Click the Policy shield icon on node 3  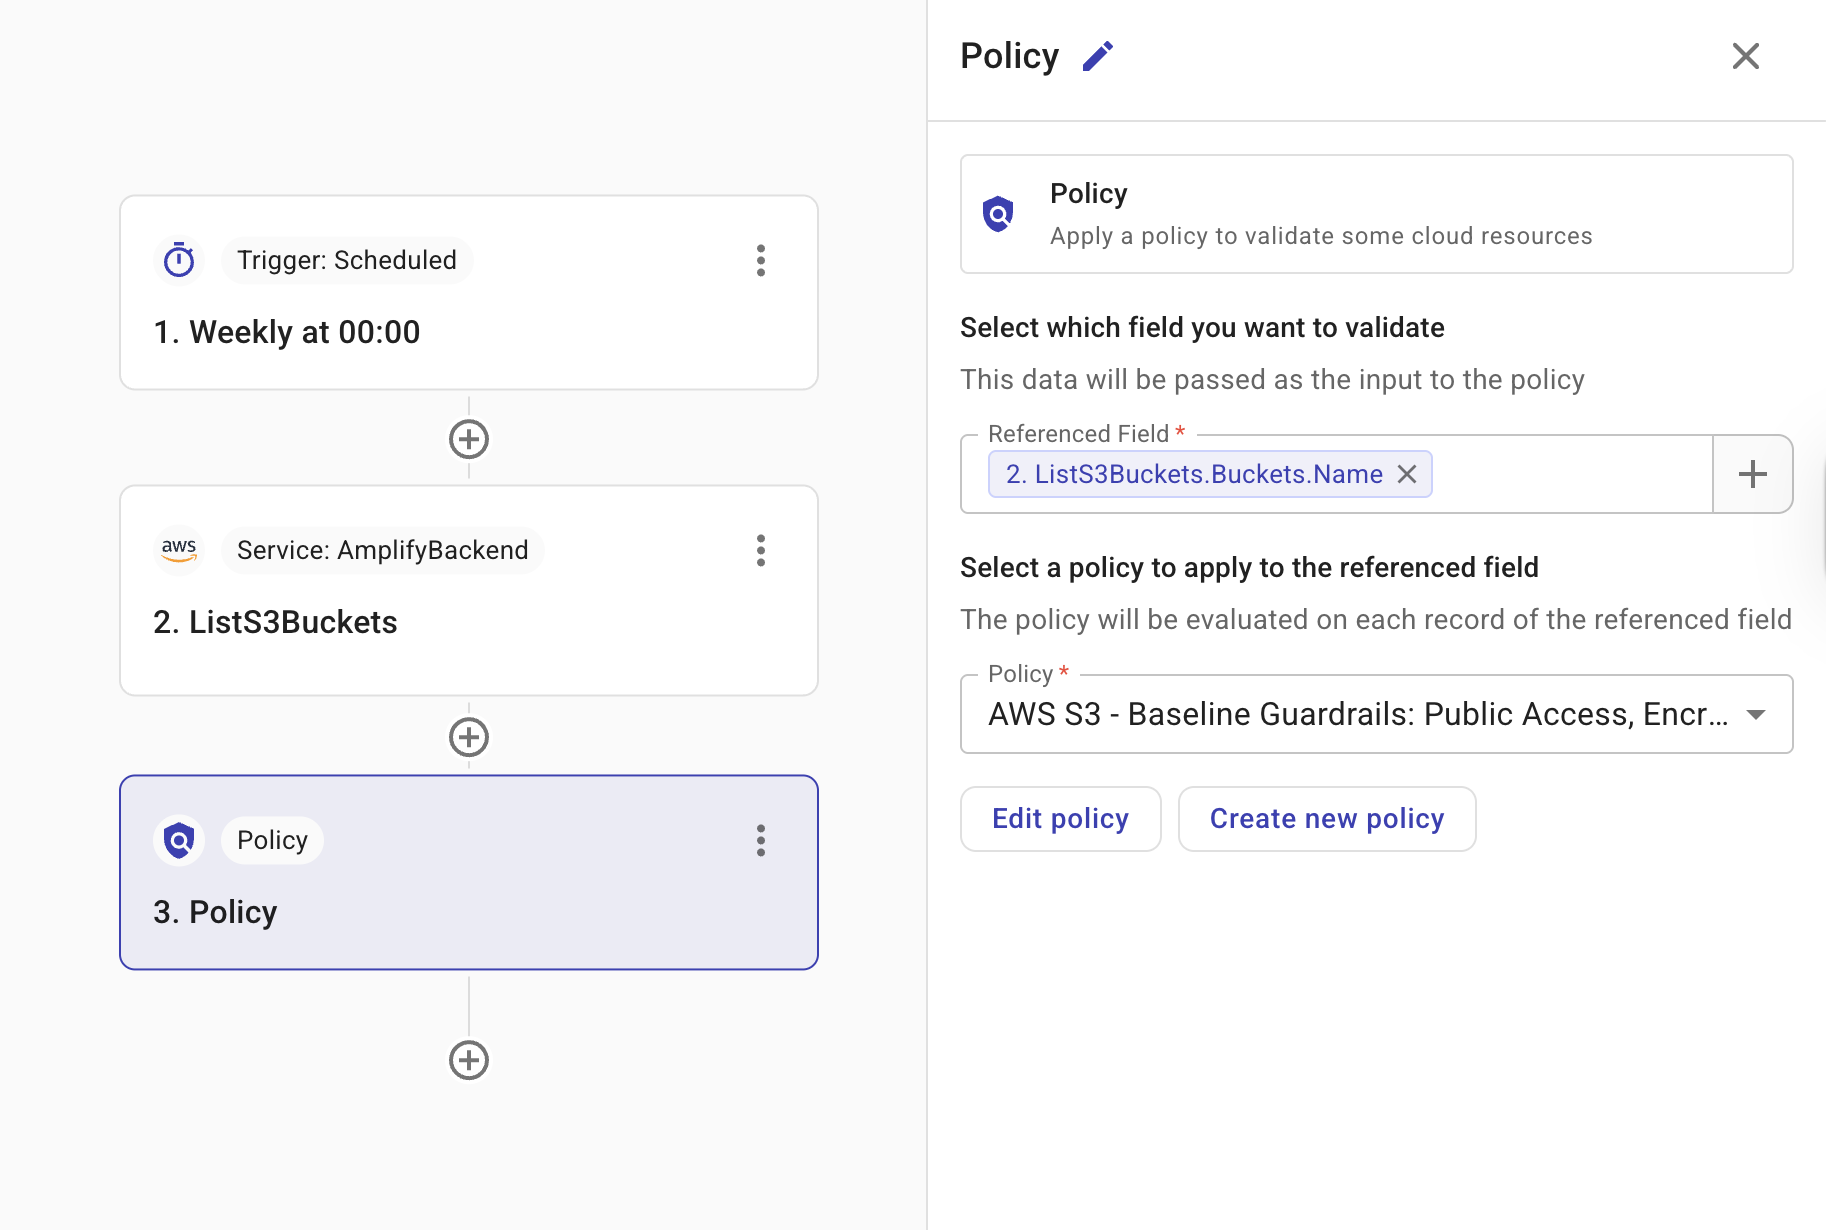[179, 840]
